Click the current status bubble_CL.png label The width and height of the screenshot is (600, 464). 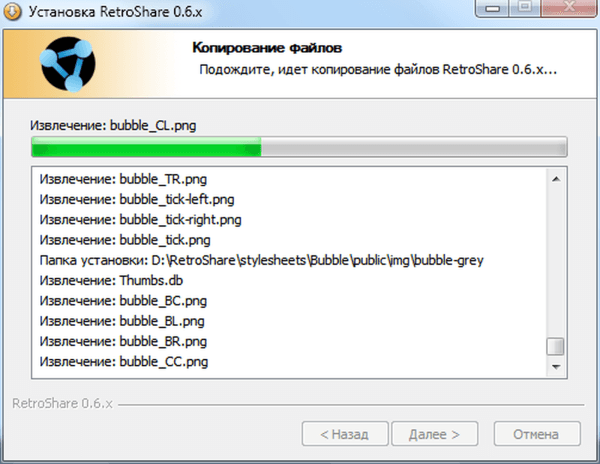click(113, 126)
